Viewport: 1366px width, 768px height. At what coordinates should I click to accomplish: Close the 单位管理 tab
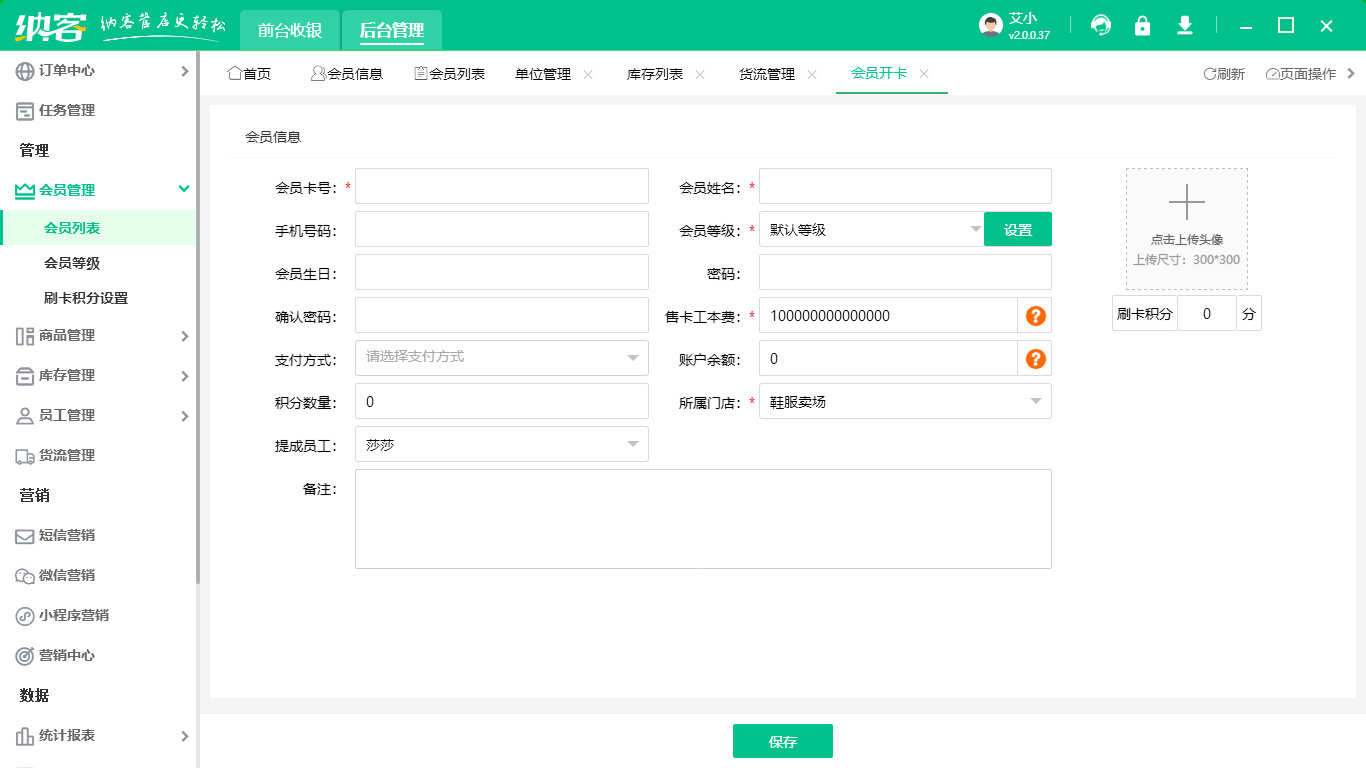point(588,72)
